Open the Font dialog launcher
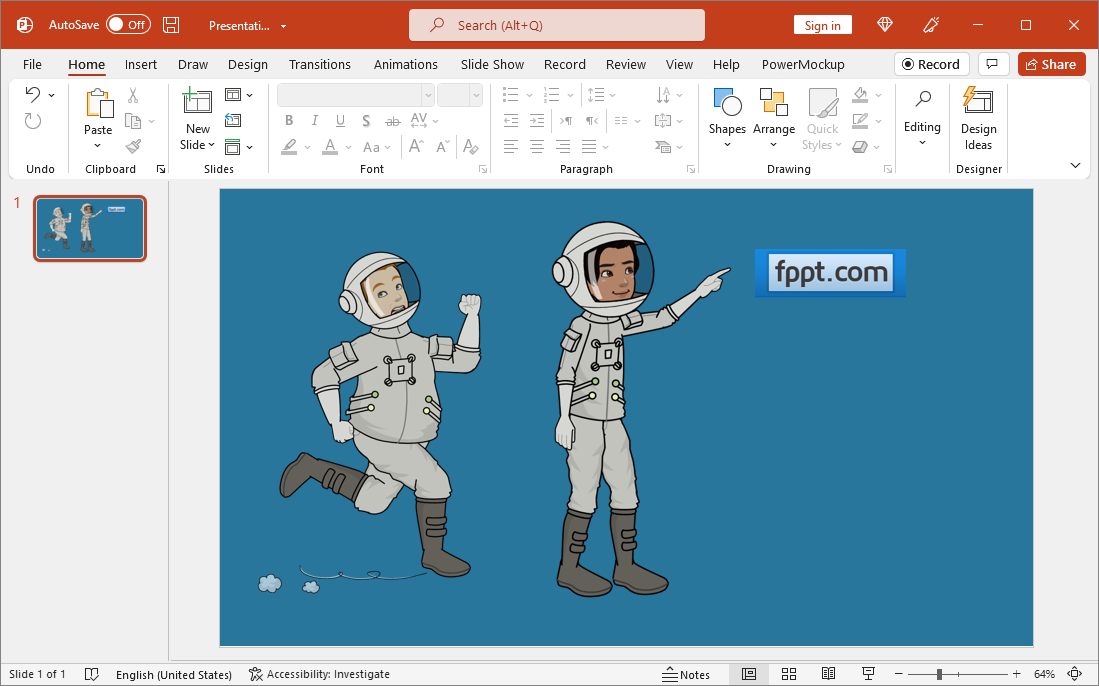 (x=483, y=170)
